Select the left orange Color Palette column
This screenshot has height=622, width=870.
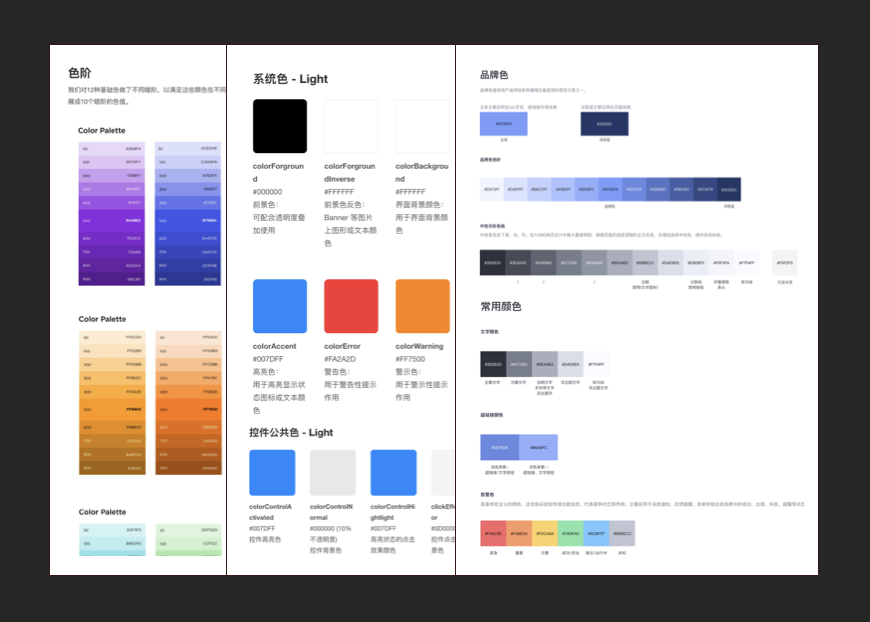112,403
